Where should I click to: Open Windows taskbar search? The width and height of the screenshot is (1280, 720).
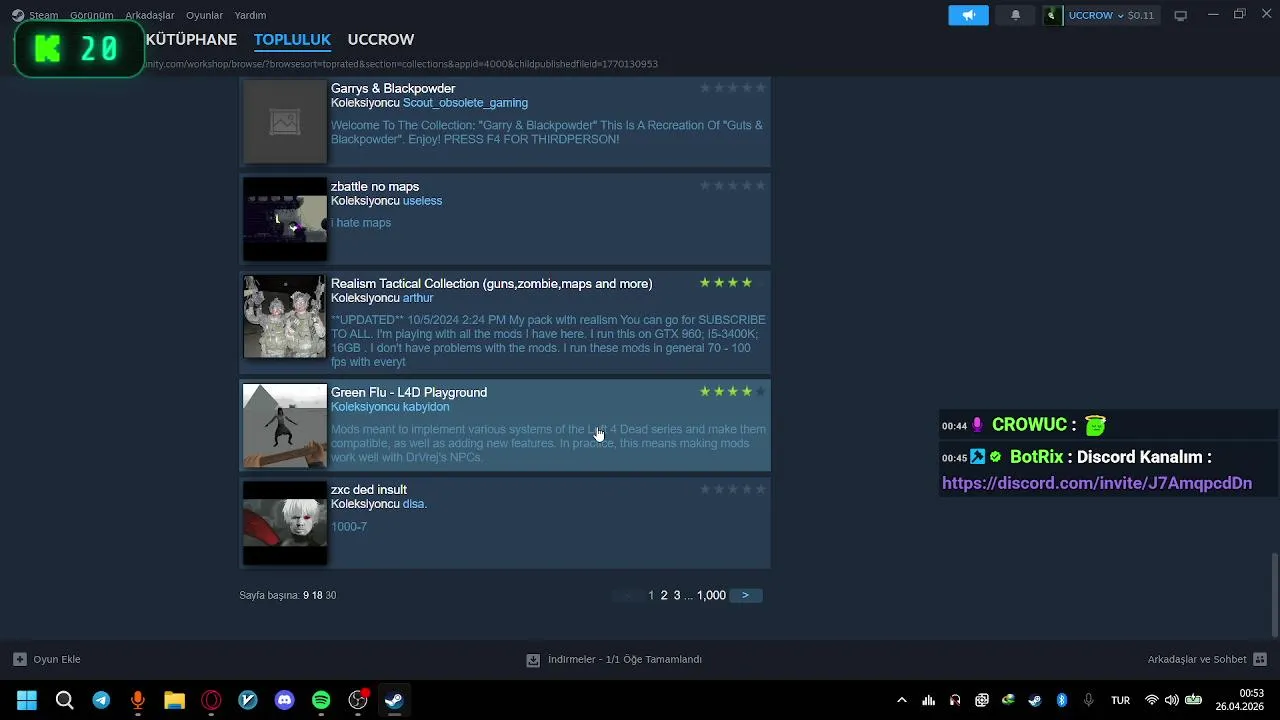pyautogui.click(x=64, y=700)
